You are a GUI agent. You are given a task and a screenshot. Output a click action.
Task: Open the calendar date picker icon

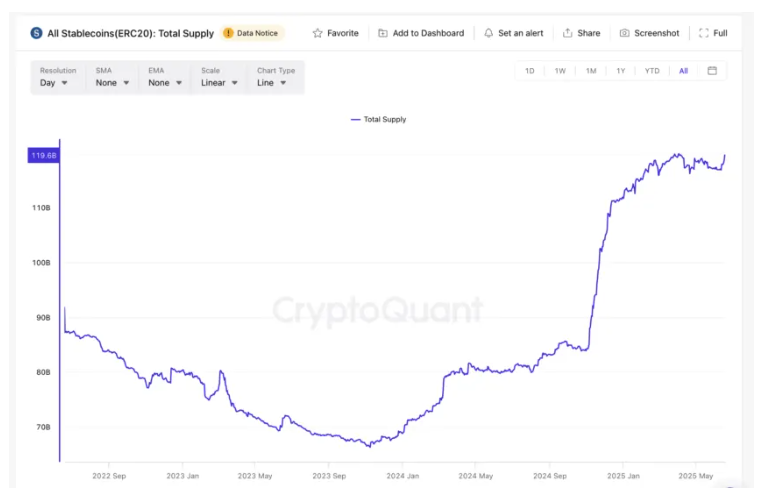click(712, 71)
